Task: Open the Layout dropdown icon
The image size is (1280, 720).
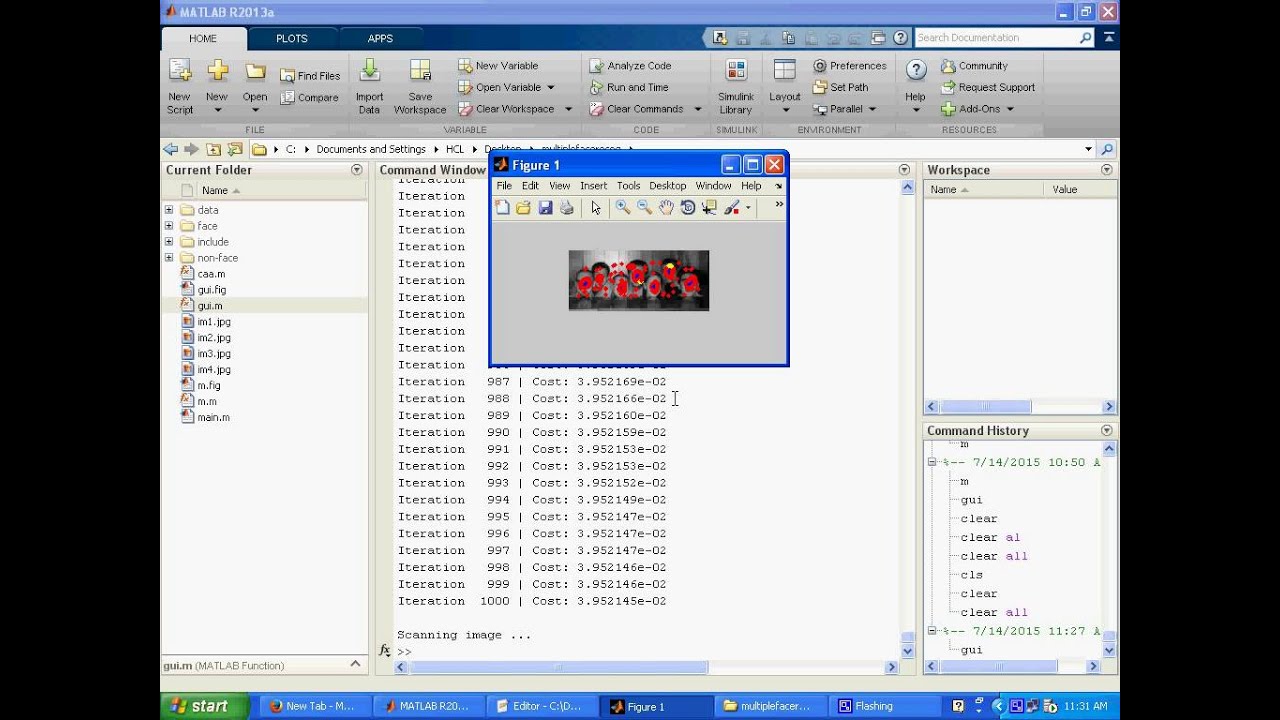Action: (785, 70)
